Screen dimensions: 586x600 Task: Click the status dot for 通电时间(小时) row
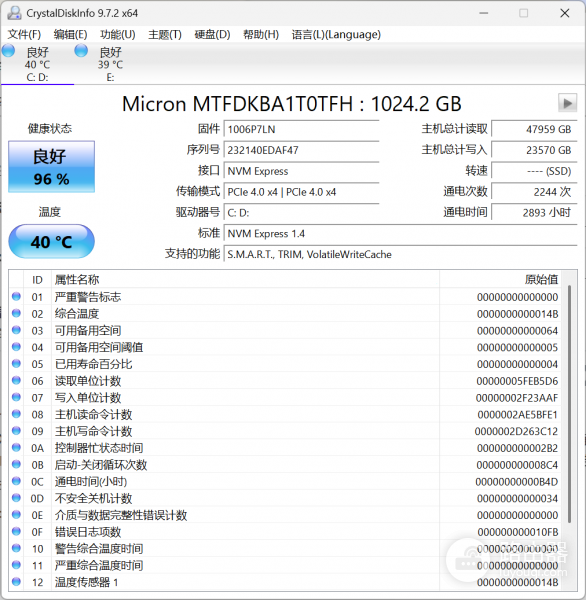point(16,481)
